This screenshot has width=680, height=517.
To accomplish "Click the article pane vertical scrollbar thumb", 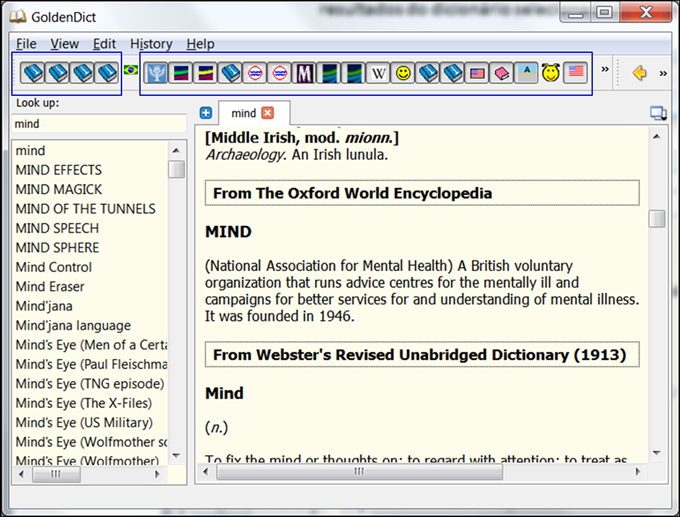I will (x=657, y=219).
